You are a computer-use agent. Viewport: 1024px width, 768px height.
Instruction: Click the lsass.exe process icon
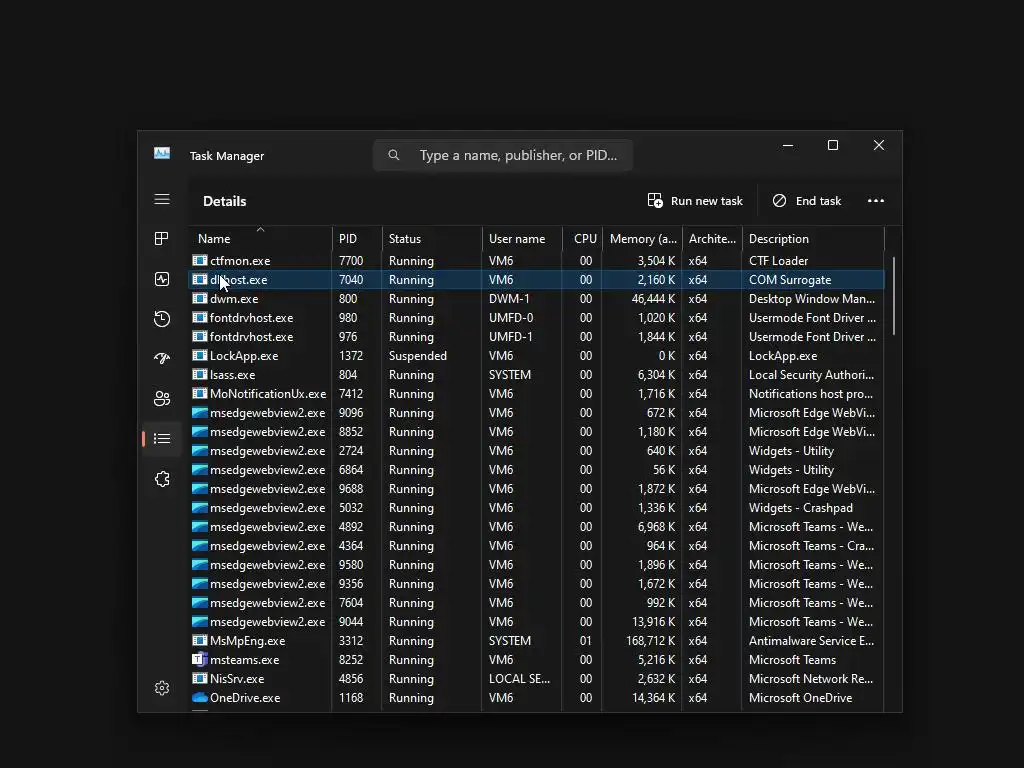point(200,375)
